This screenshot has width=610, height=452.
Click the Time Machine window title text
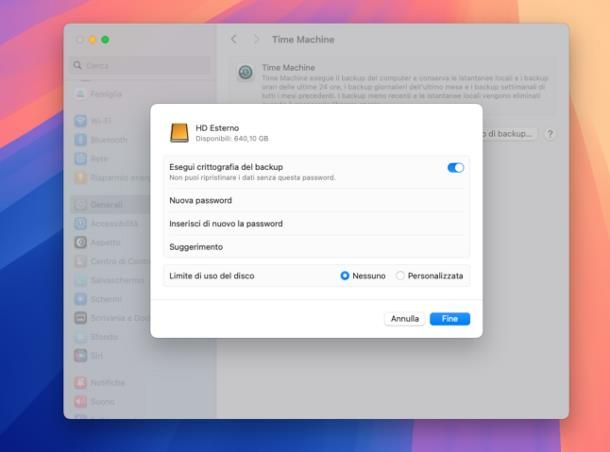point(303,39)
